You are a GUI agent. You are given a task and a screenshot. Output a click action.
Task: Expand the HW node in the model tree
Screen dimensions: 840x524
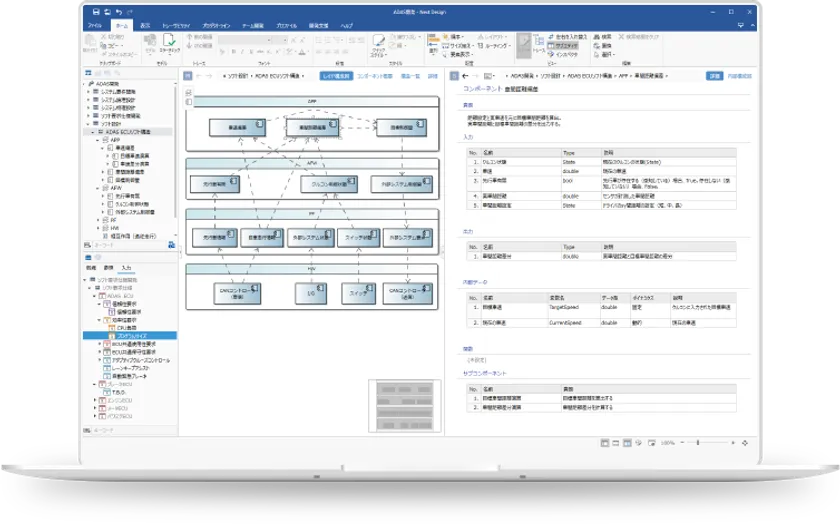pos(98,227)
